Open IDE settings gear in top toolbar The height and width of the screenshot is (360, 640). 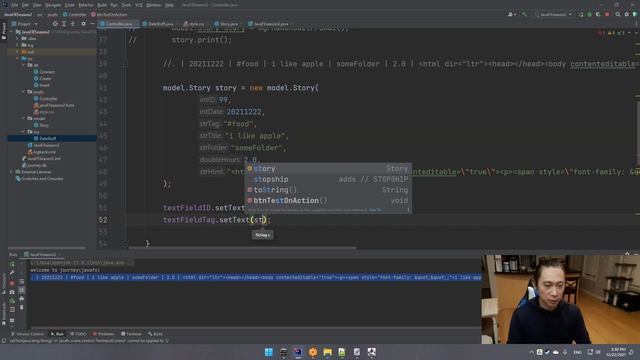tap(627, 14)
